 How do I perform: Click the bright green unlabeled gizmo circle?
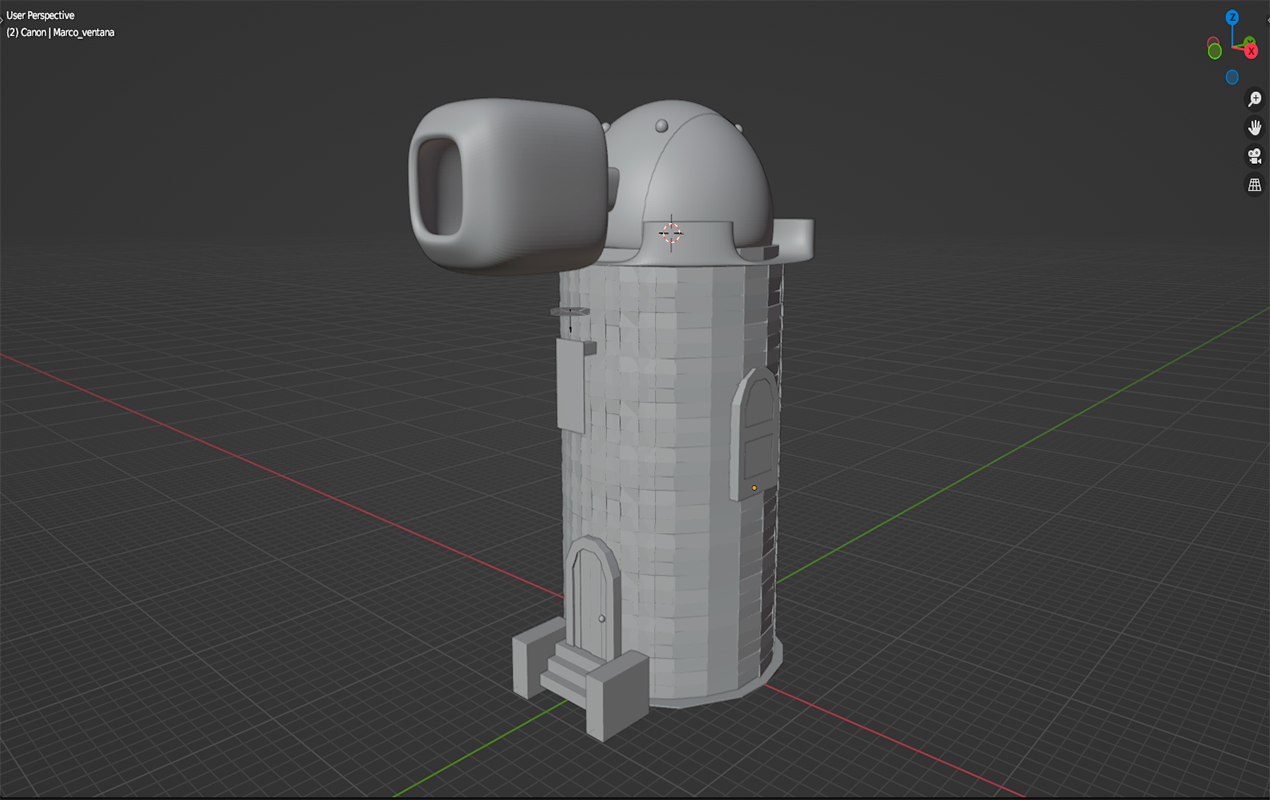[x=1214, y=51]
